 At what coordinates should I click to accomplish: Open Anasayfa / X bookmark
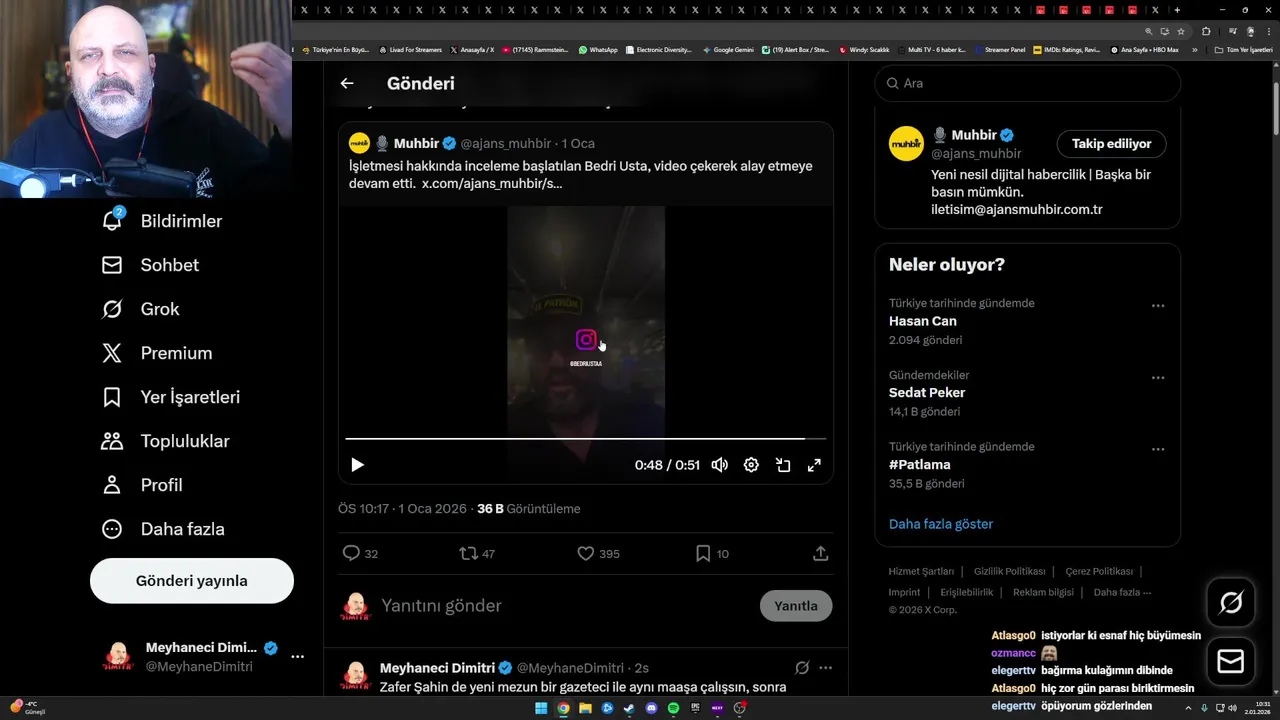point(472,49)
